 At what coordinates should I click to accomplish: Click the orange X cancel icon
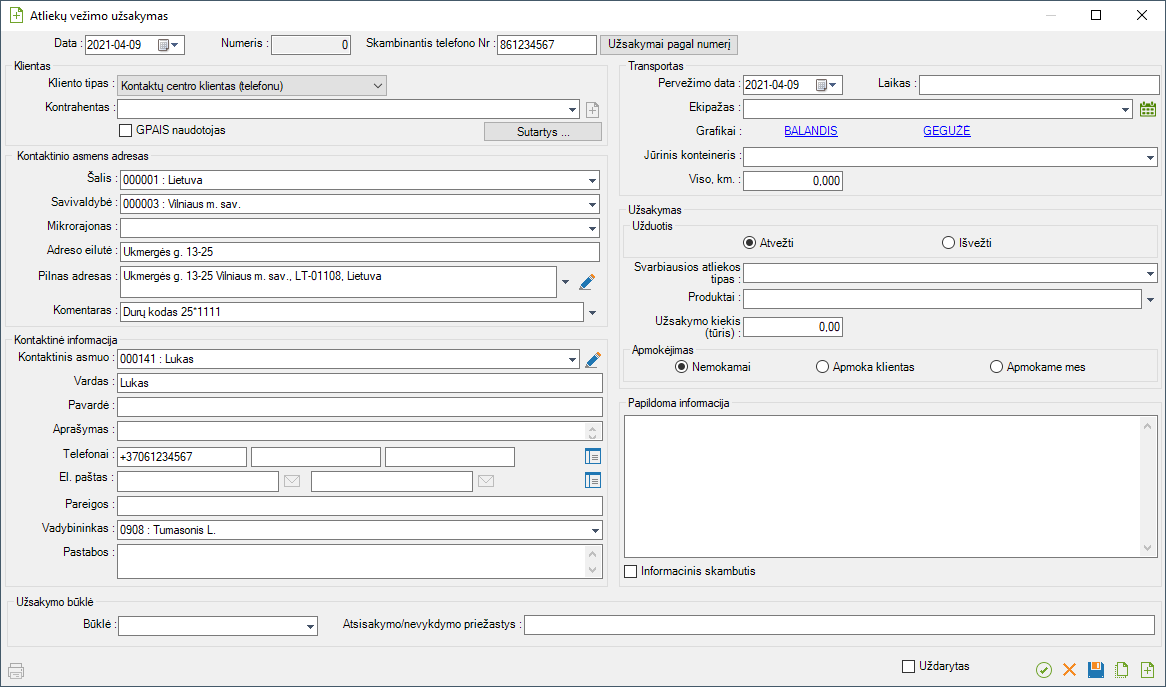1069,670
